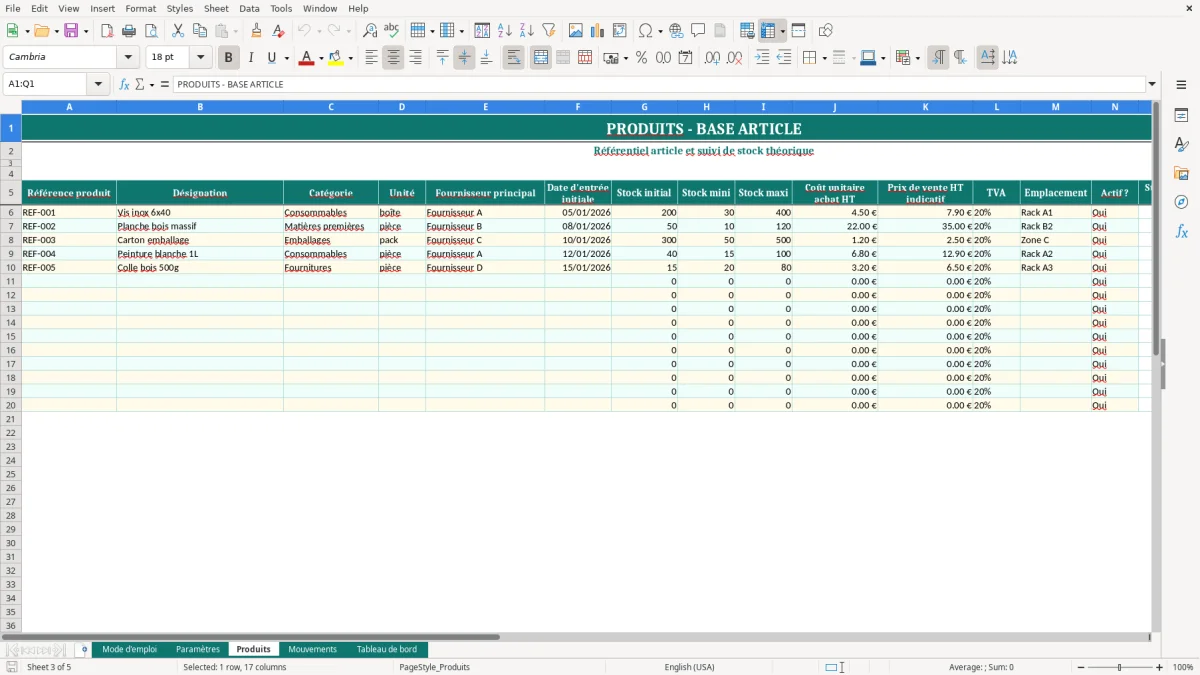
Task: Switch to the Mouvements sheet tab
Action: 313,649
